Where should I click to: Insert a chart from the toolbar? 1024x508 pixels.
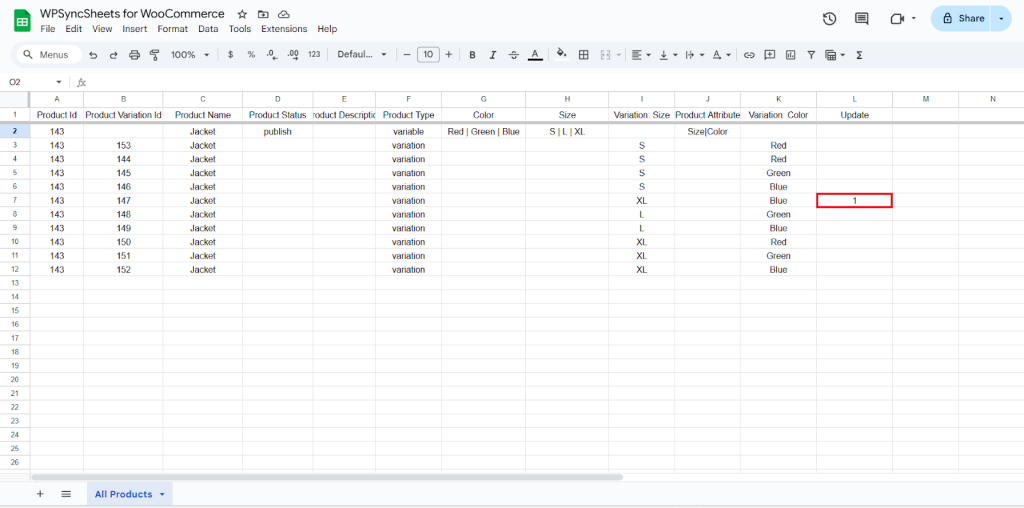[791, 55]
